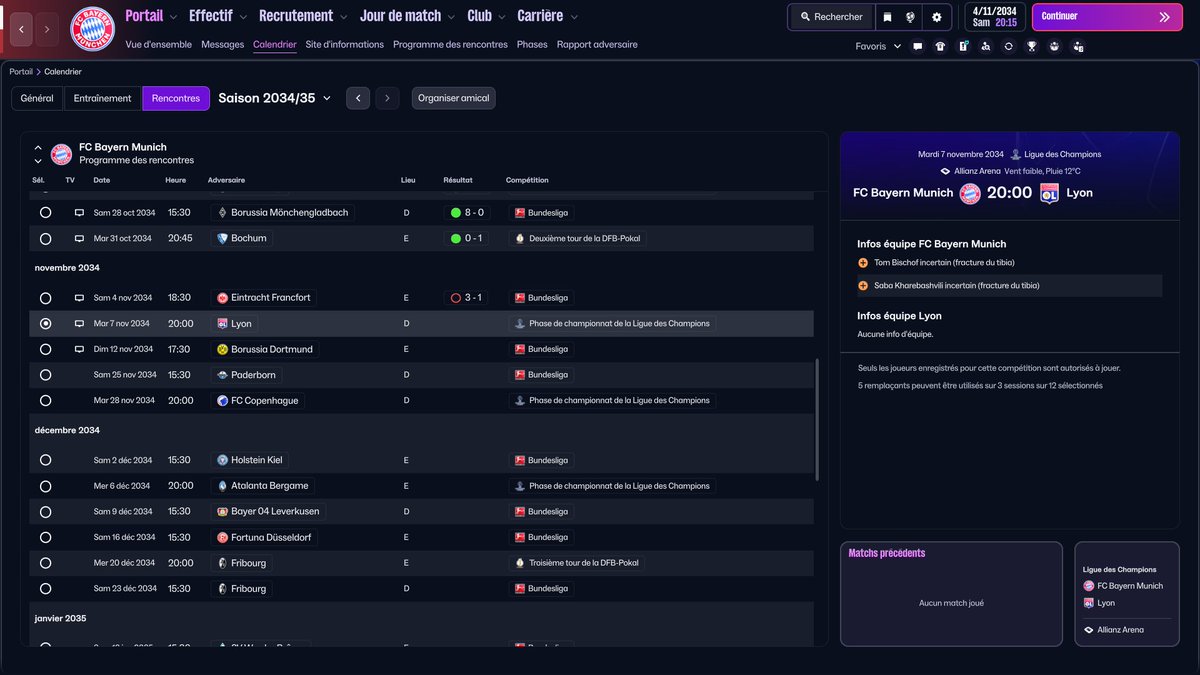Select the radio button for the Eintracht Francfort match
Viewport: 1200px width, 675px height.
coord(45,298)
